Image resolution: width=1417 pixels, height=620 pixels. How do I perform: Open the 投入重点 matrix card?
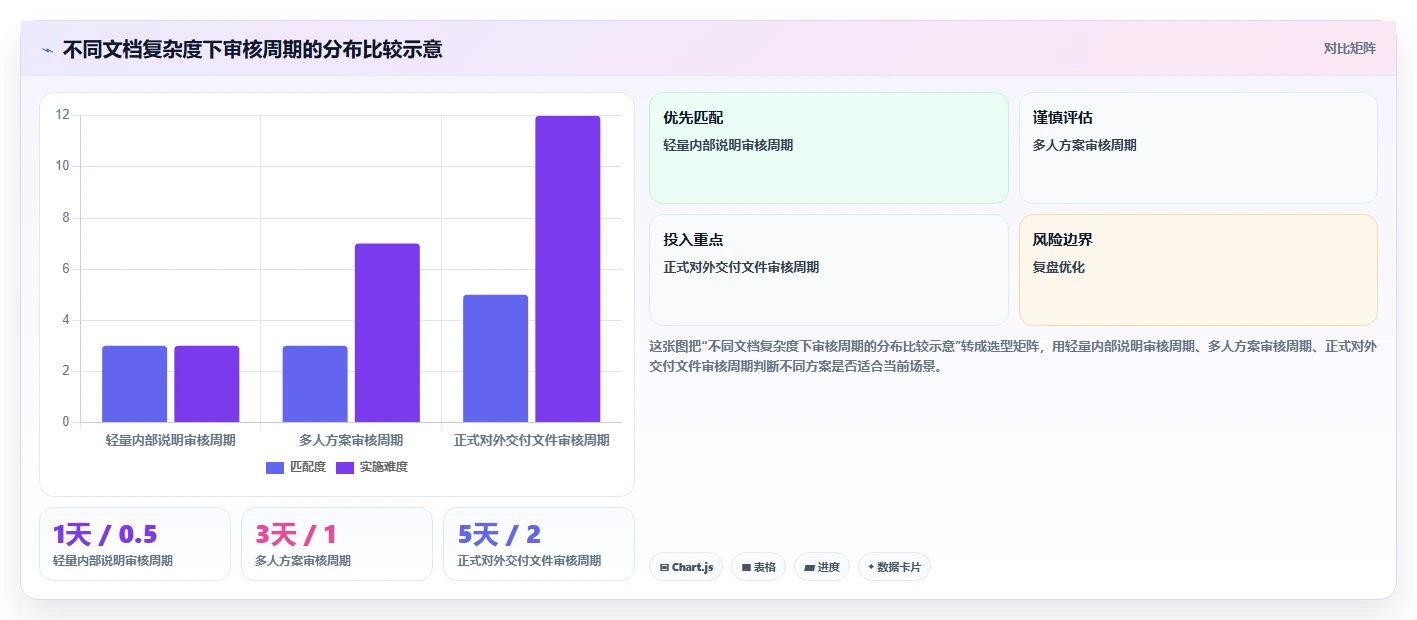[x=829, y=270]
